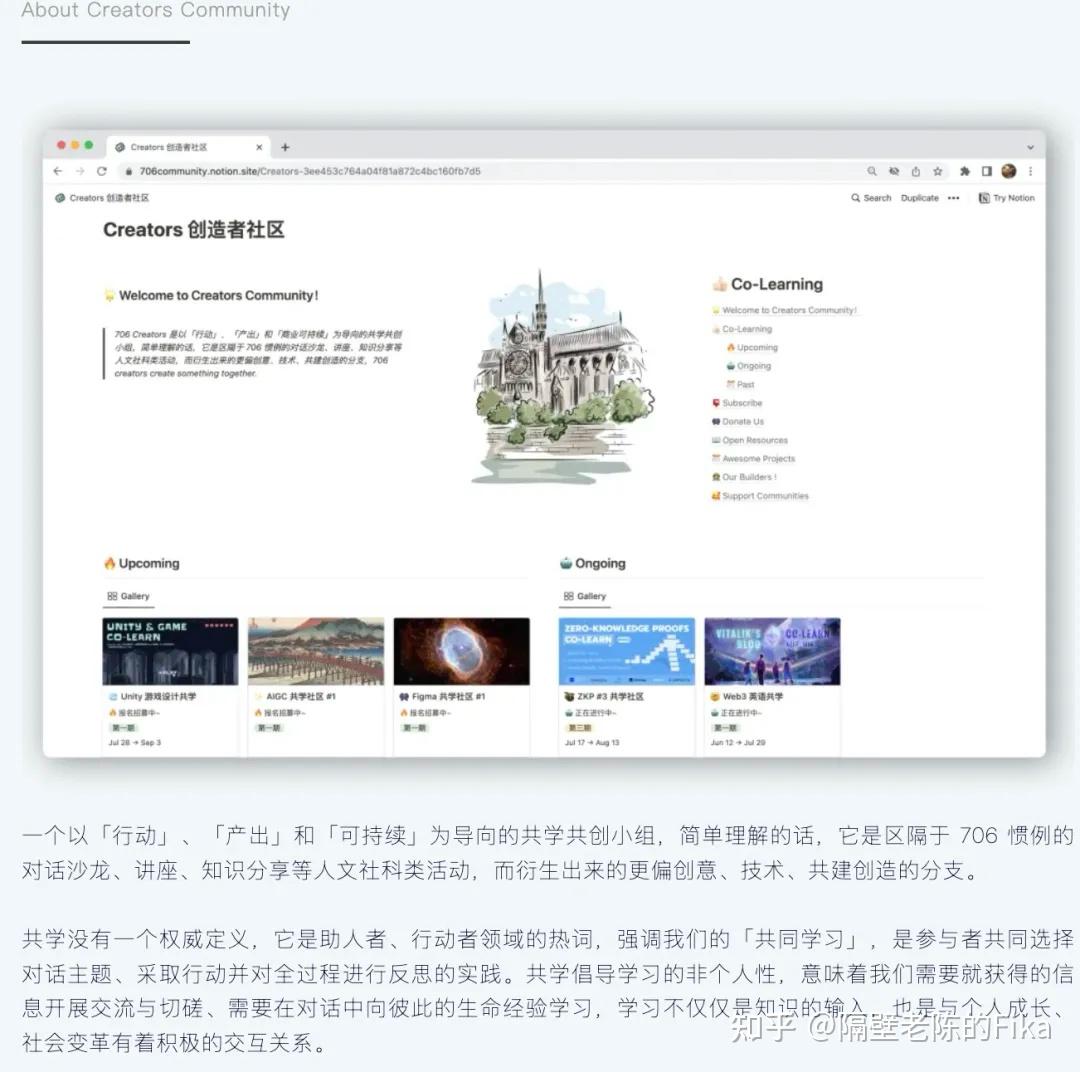
Task: Click the site info icon in the address bar
Action: point(131,171)
